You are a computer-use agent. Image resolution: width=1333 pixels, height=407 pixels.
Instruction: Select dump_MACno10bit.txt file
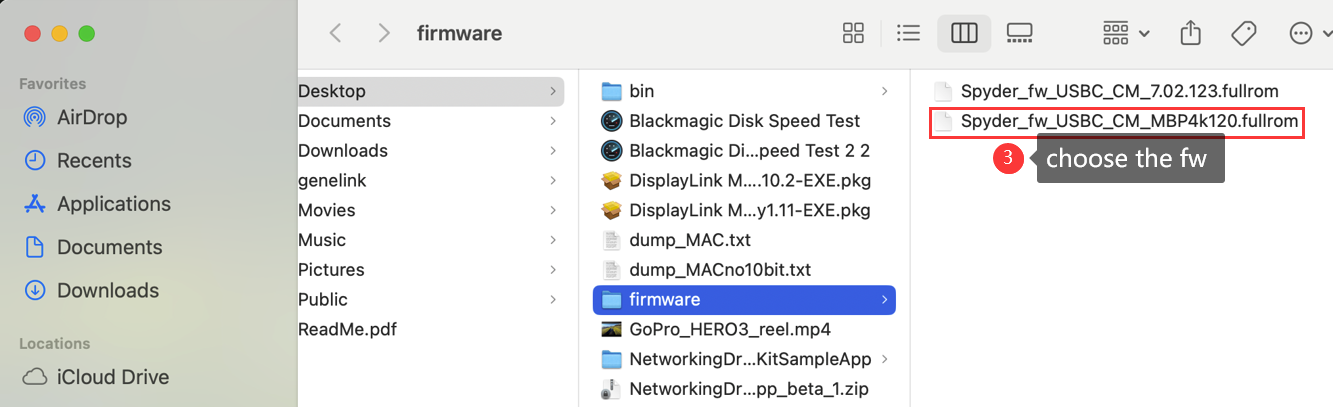pos(744,270)
